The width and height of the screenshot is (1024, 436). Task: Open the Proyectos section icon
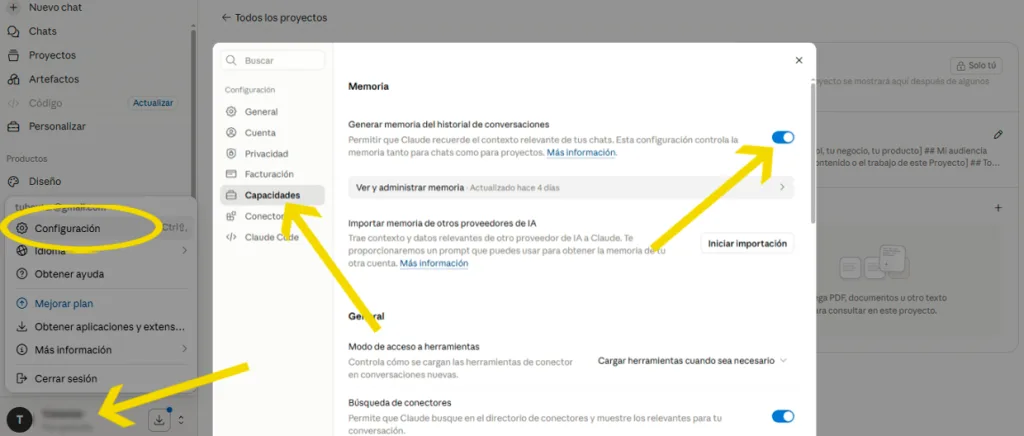click(13, 55)
